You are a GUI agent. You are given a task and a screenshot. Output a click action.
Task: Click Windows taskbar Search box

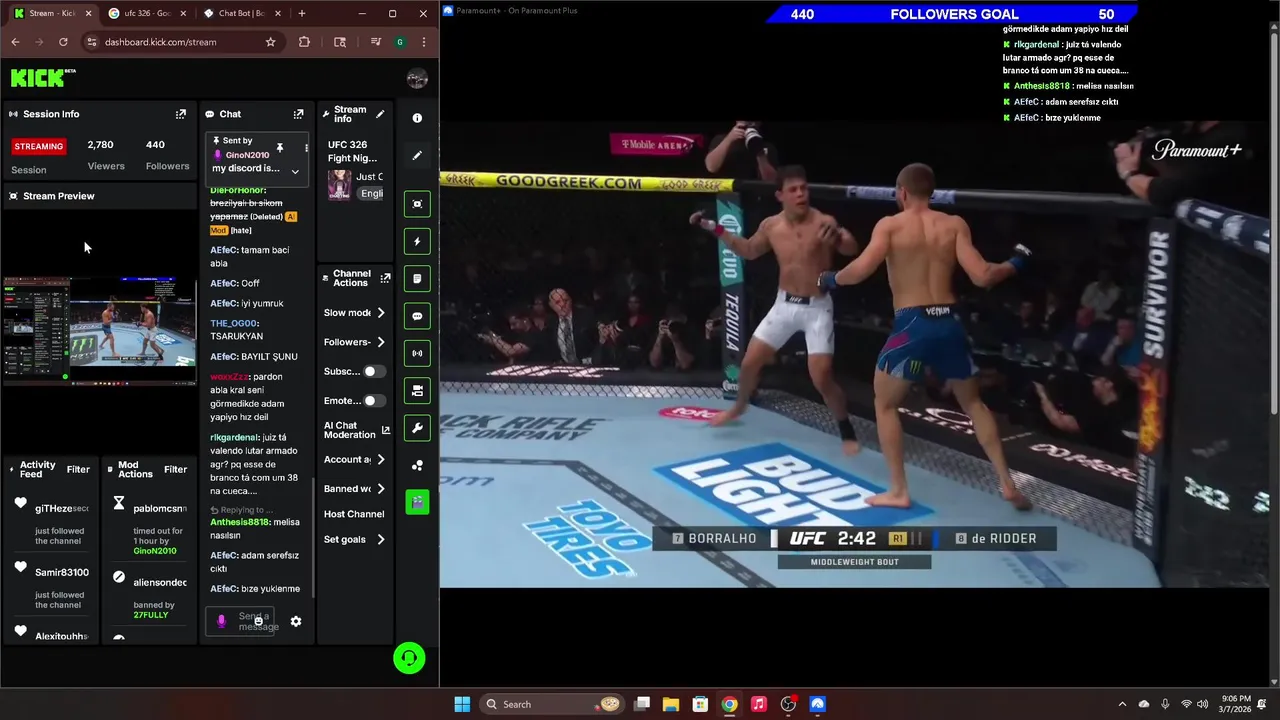point(551,704)
